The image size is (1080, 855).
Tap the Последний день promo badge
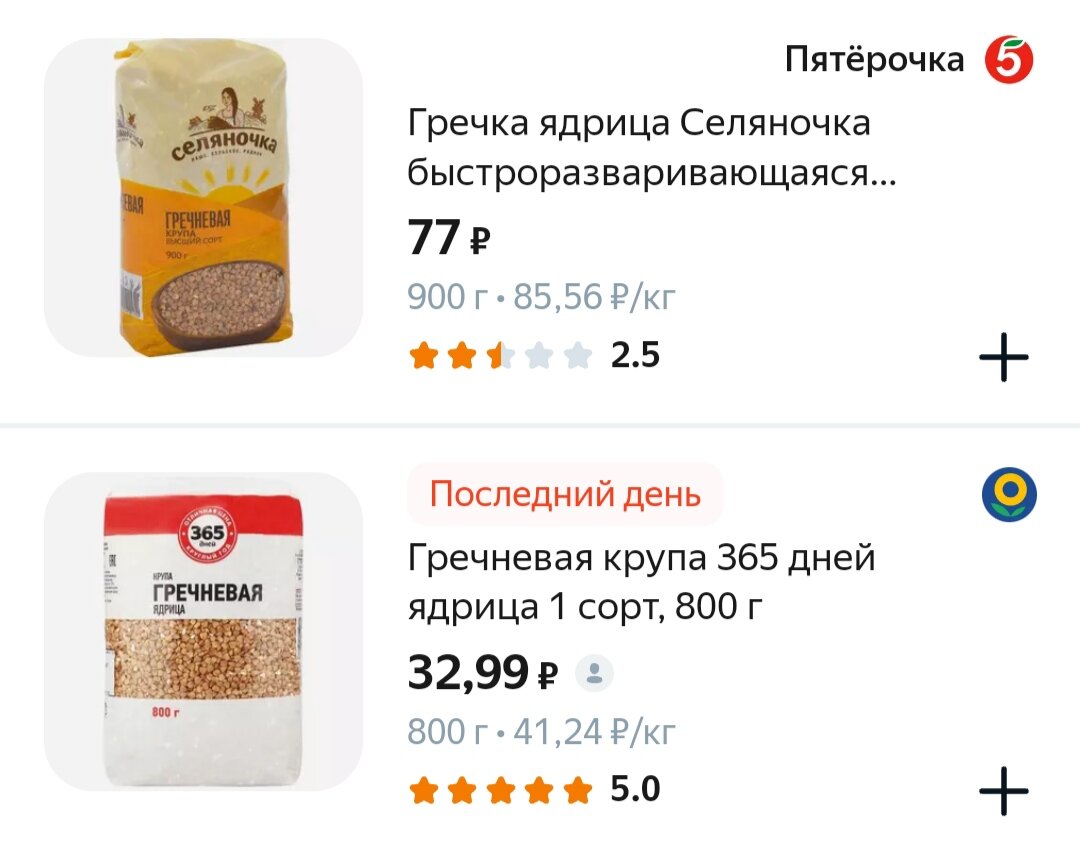(565, 494)
